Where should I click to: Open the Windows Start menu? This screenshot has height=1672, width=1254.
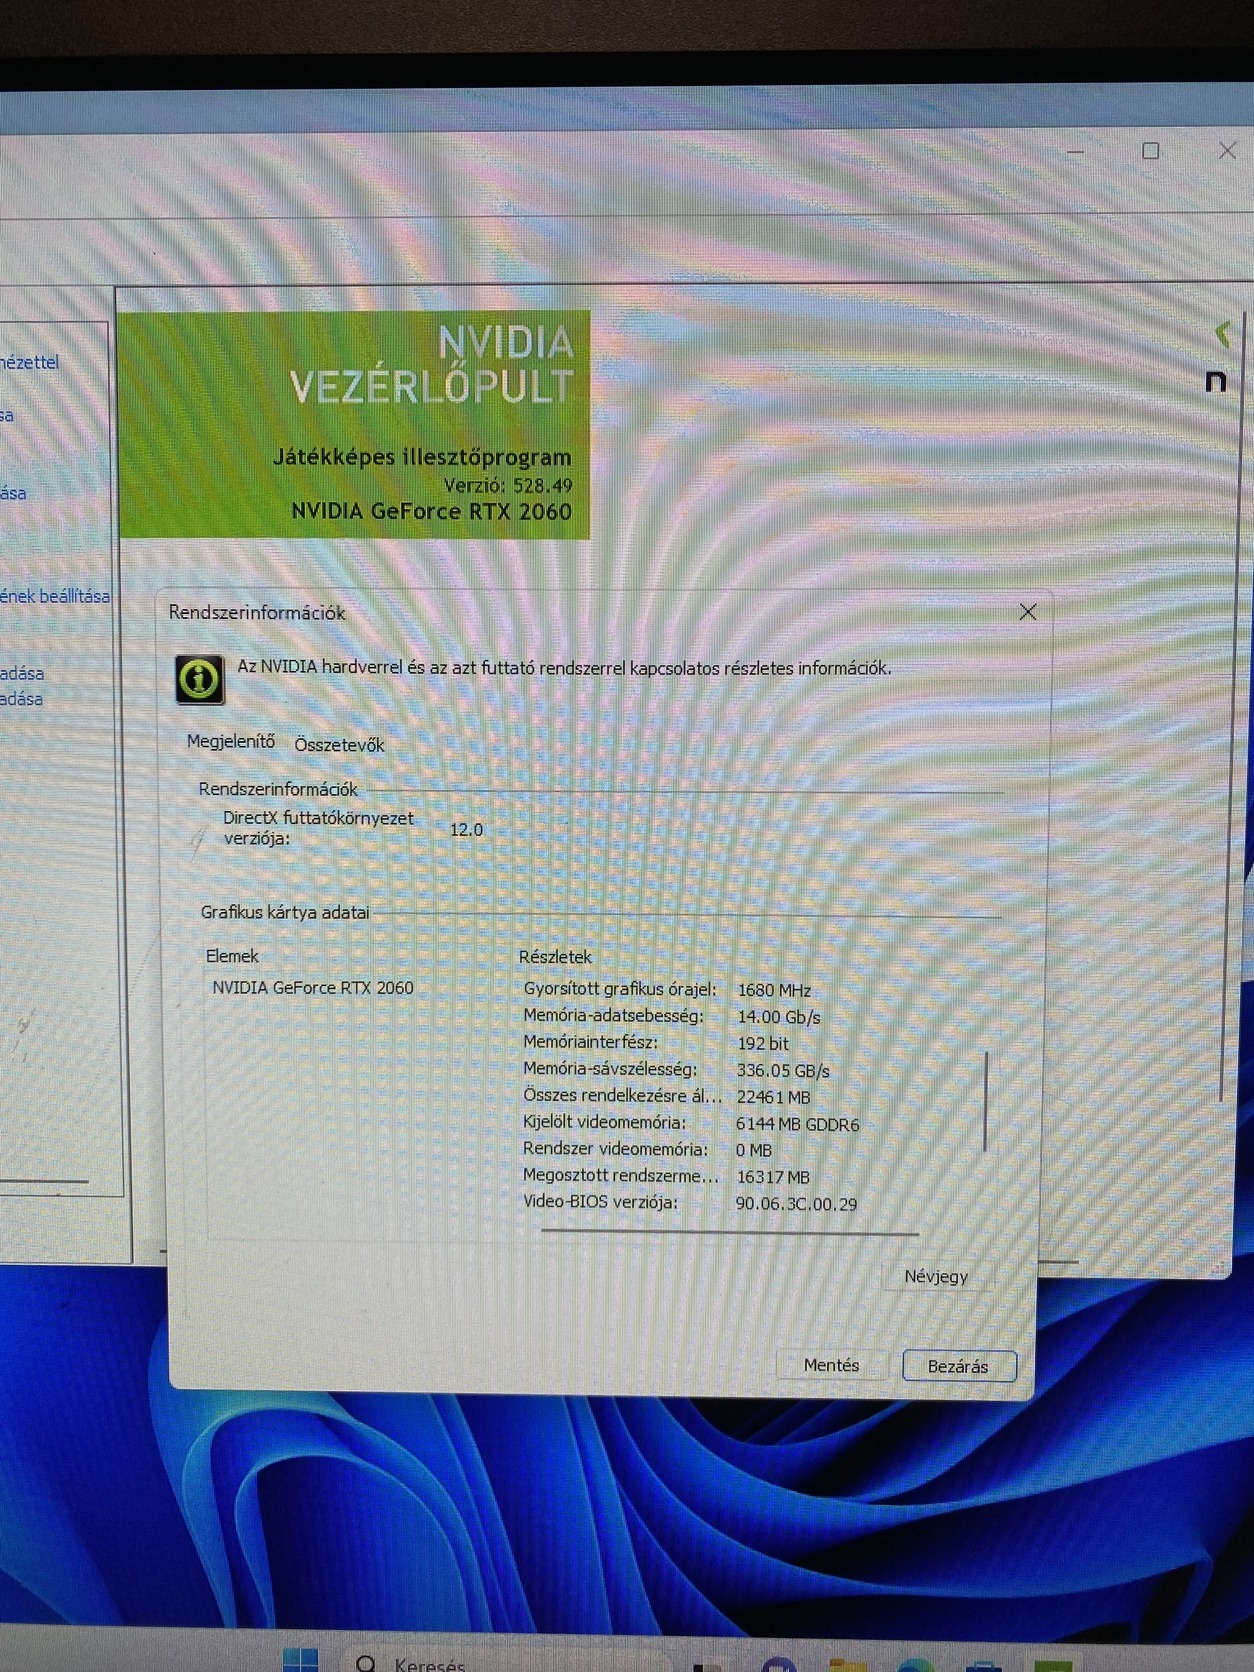pos(300,1660)
